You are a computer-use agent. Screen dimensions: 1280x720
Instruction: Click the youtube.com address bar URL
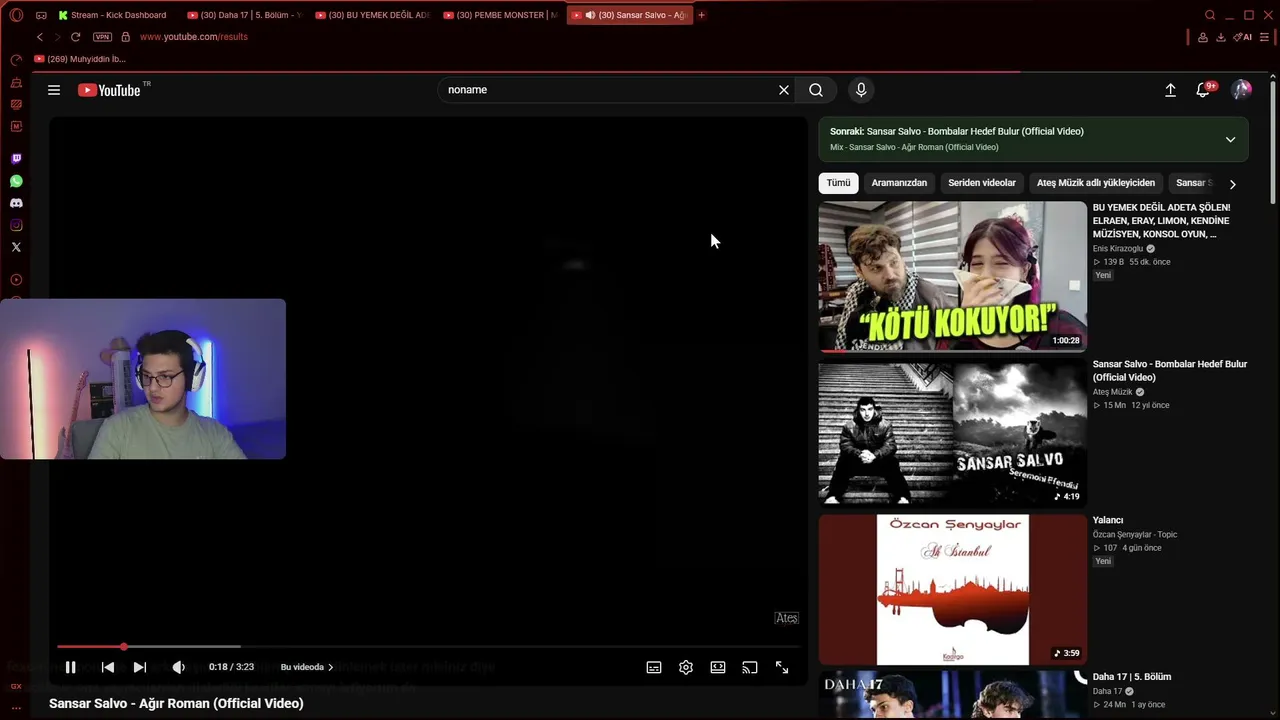[194, 37]
